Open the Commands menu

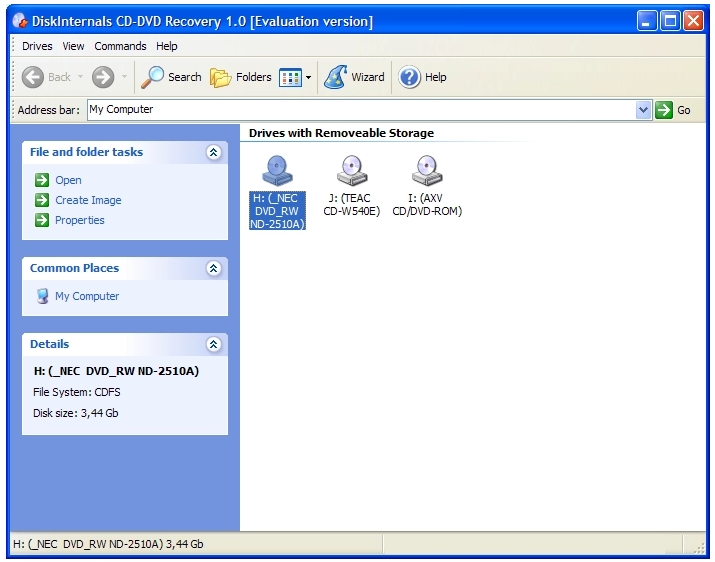coord(120,46)
